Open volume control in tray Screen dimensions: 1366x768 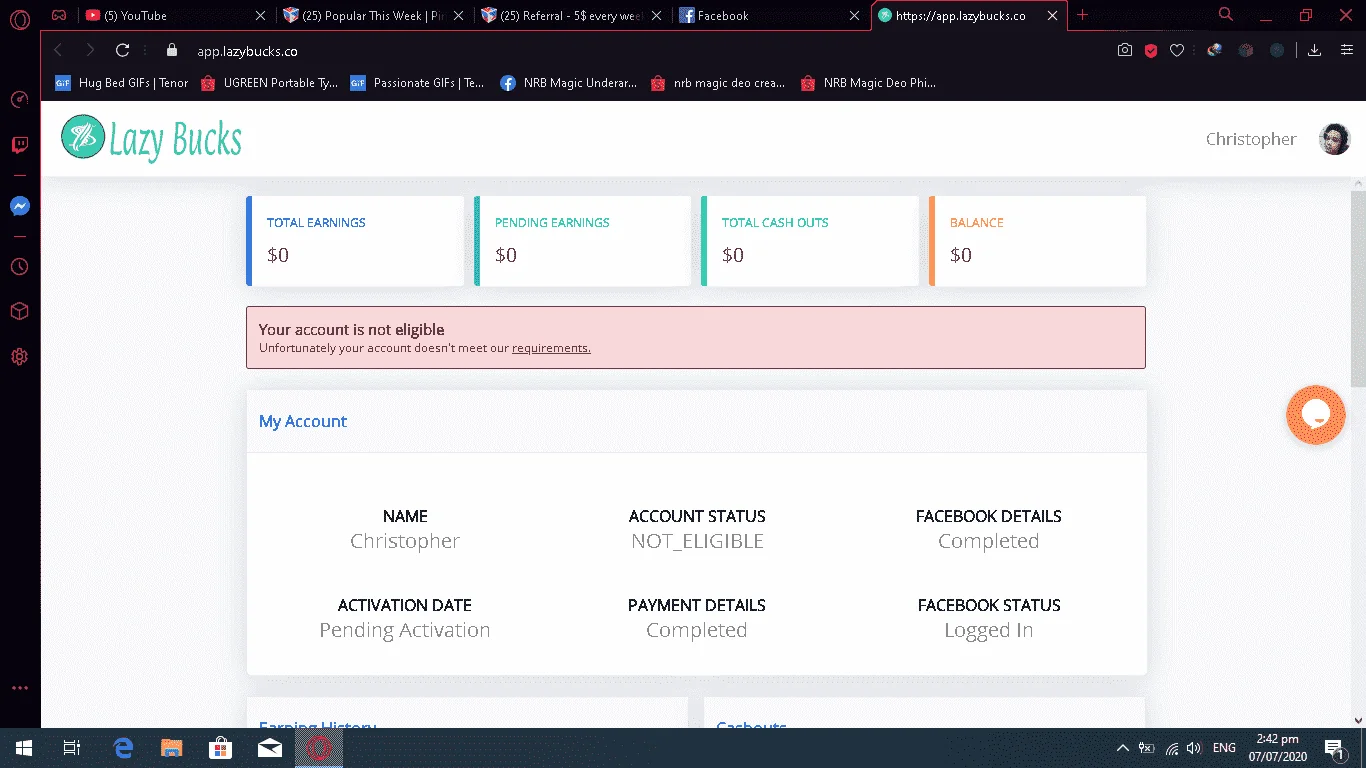[x=1194, y=748]
